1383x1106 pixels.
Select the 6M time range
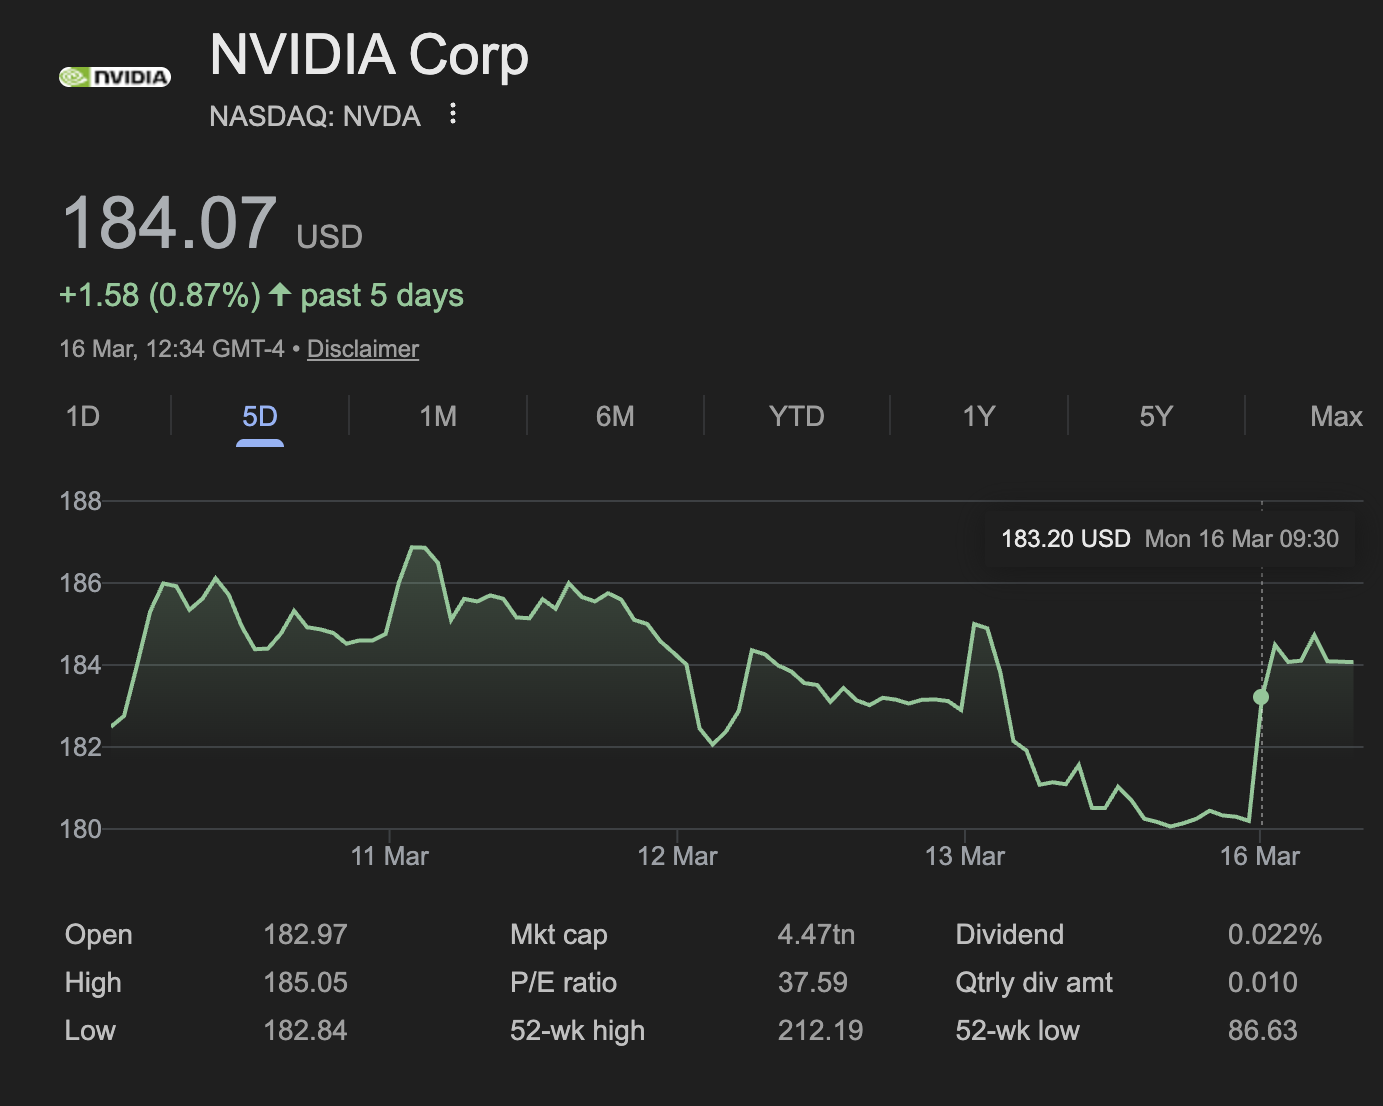(616, 416)
